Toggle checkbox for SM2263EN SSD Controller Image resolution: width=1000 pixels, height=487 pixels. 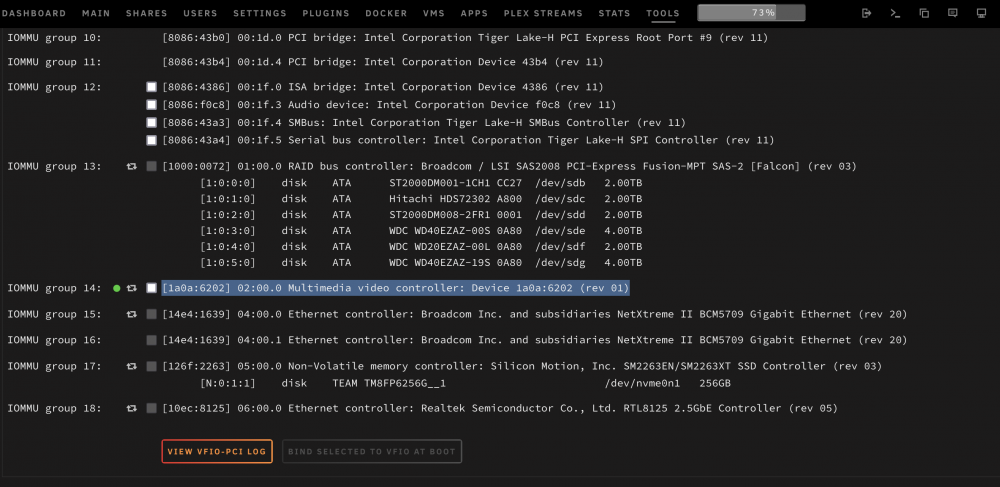(151, 367)
